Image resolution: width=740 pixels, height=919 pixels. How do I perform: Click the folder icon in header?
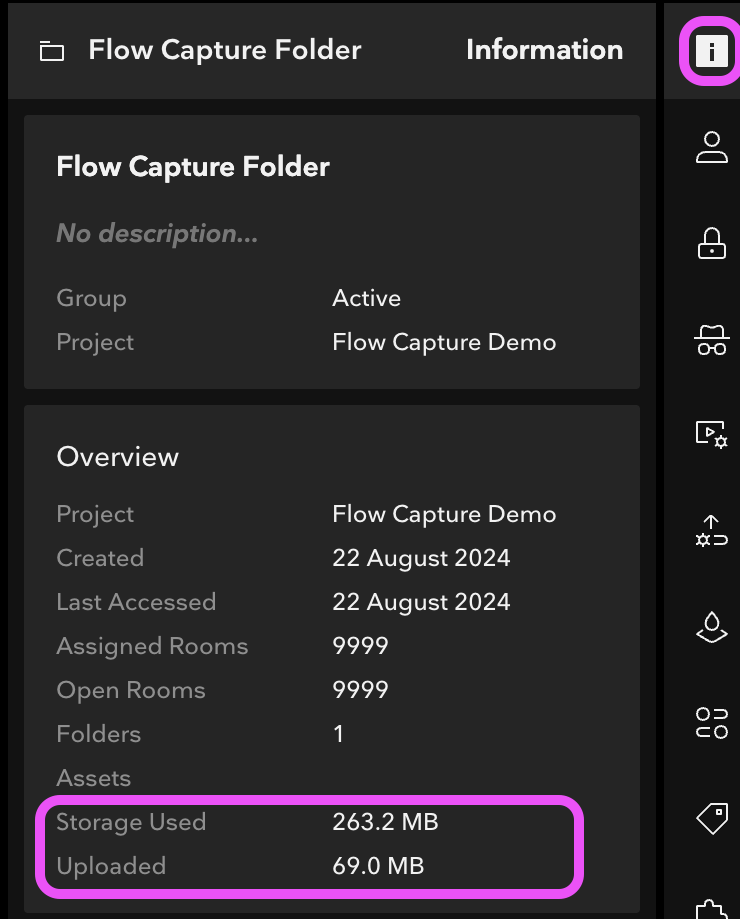pyautogui.click(x=51, y=51)
